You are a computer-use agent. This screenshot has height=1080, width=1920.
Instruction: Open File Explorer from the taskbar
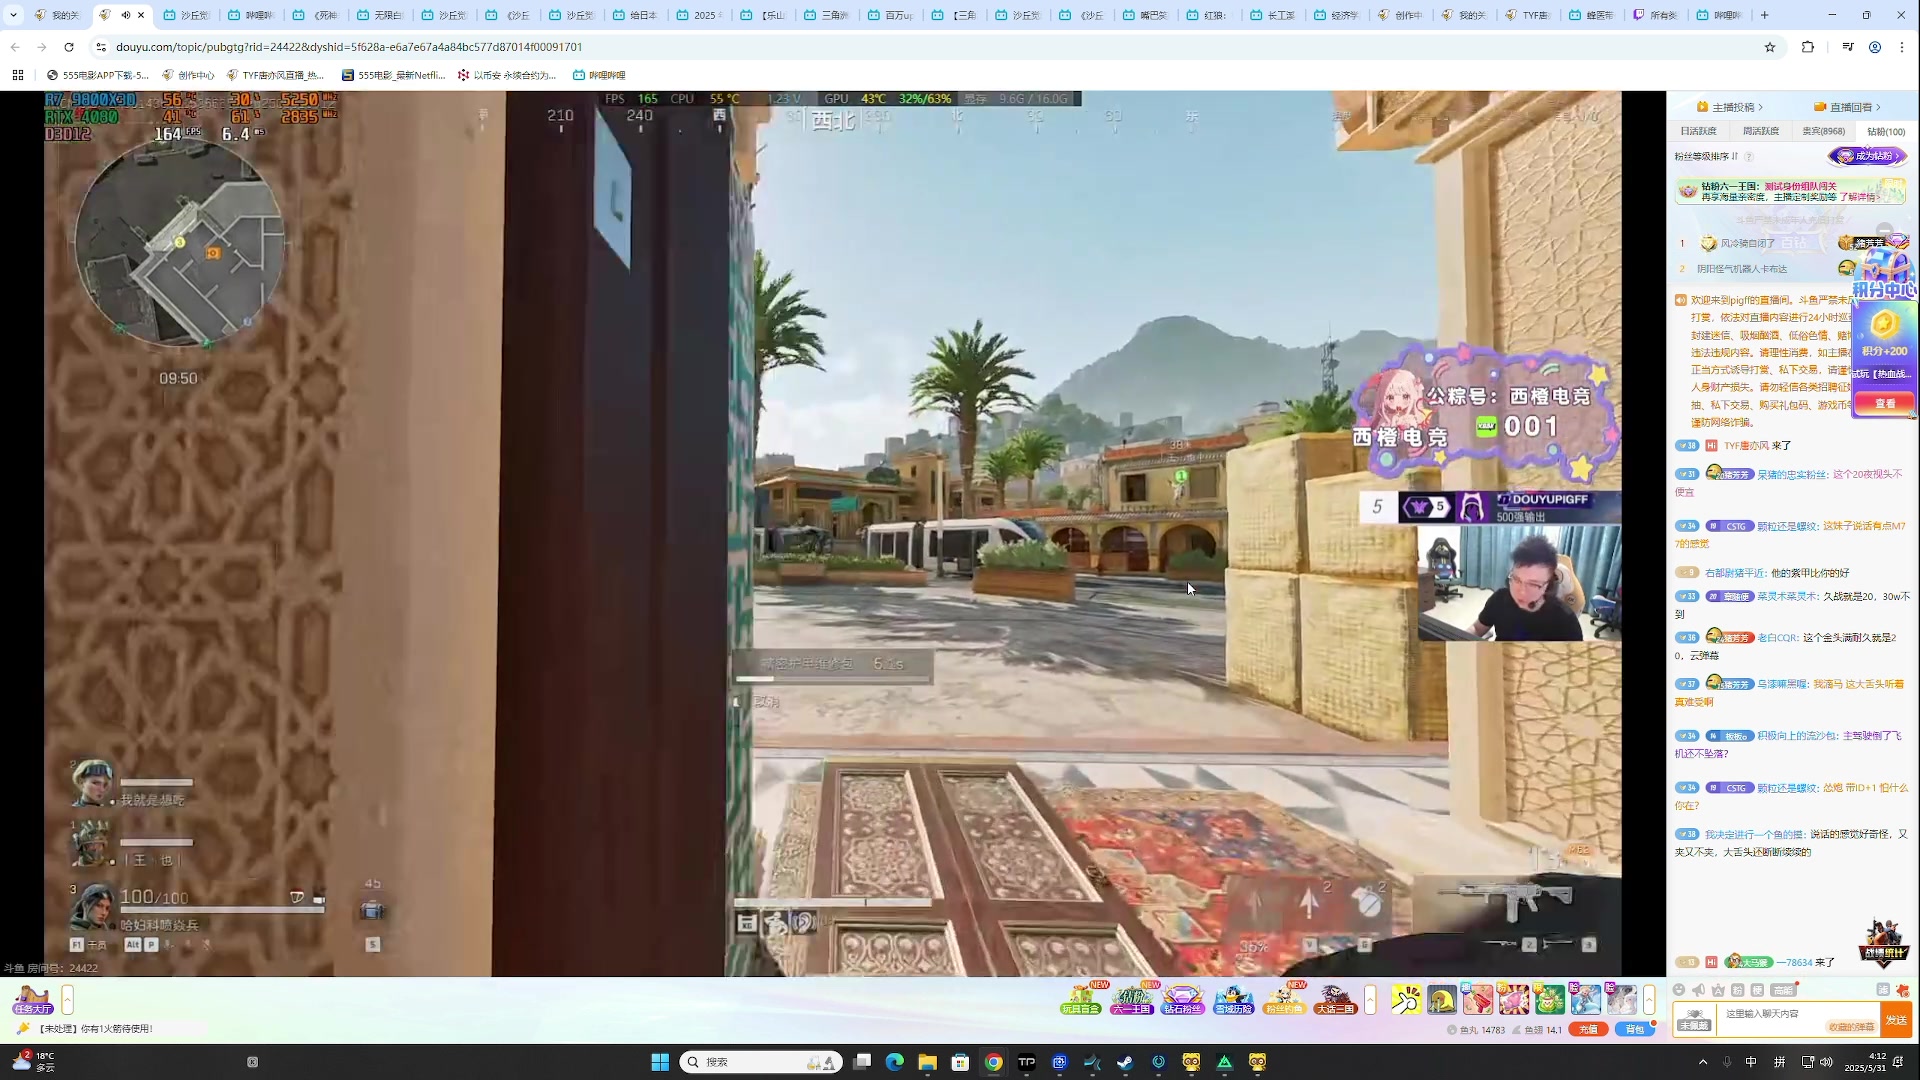coord(927,1062)
